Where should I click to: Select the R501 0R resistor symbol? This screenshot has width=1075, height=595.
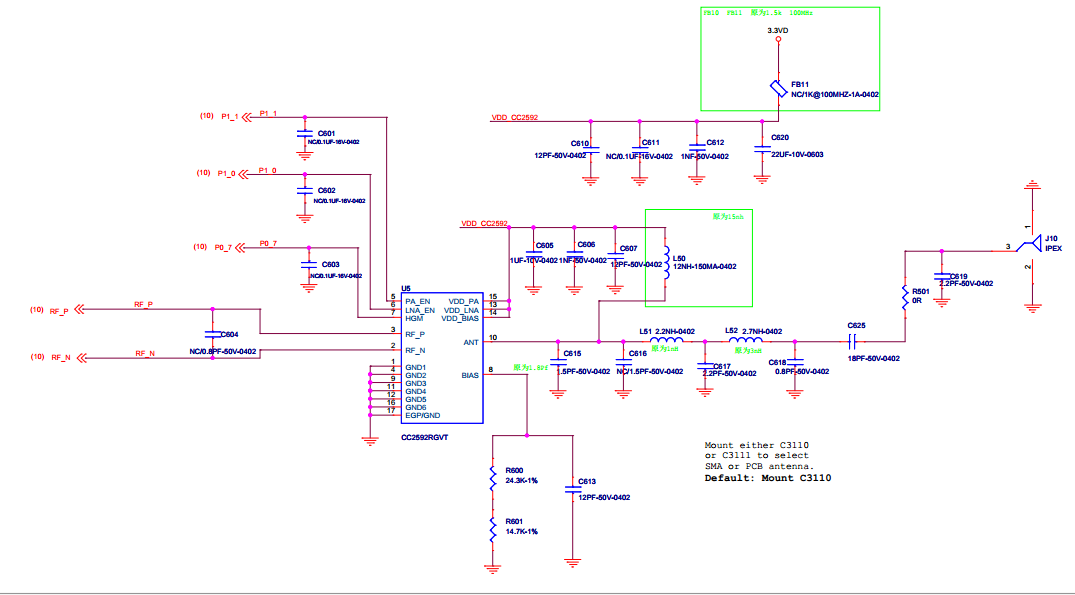pyautogui.click(x=905, y=297)
